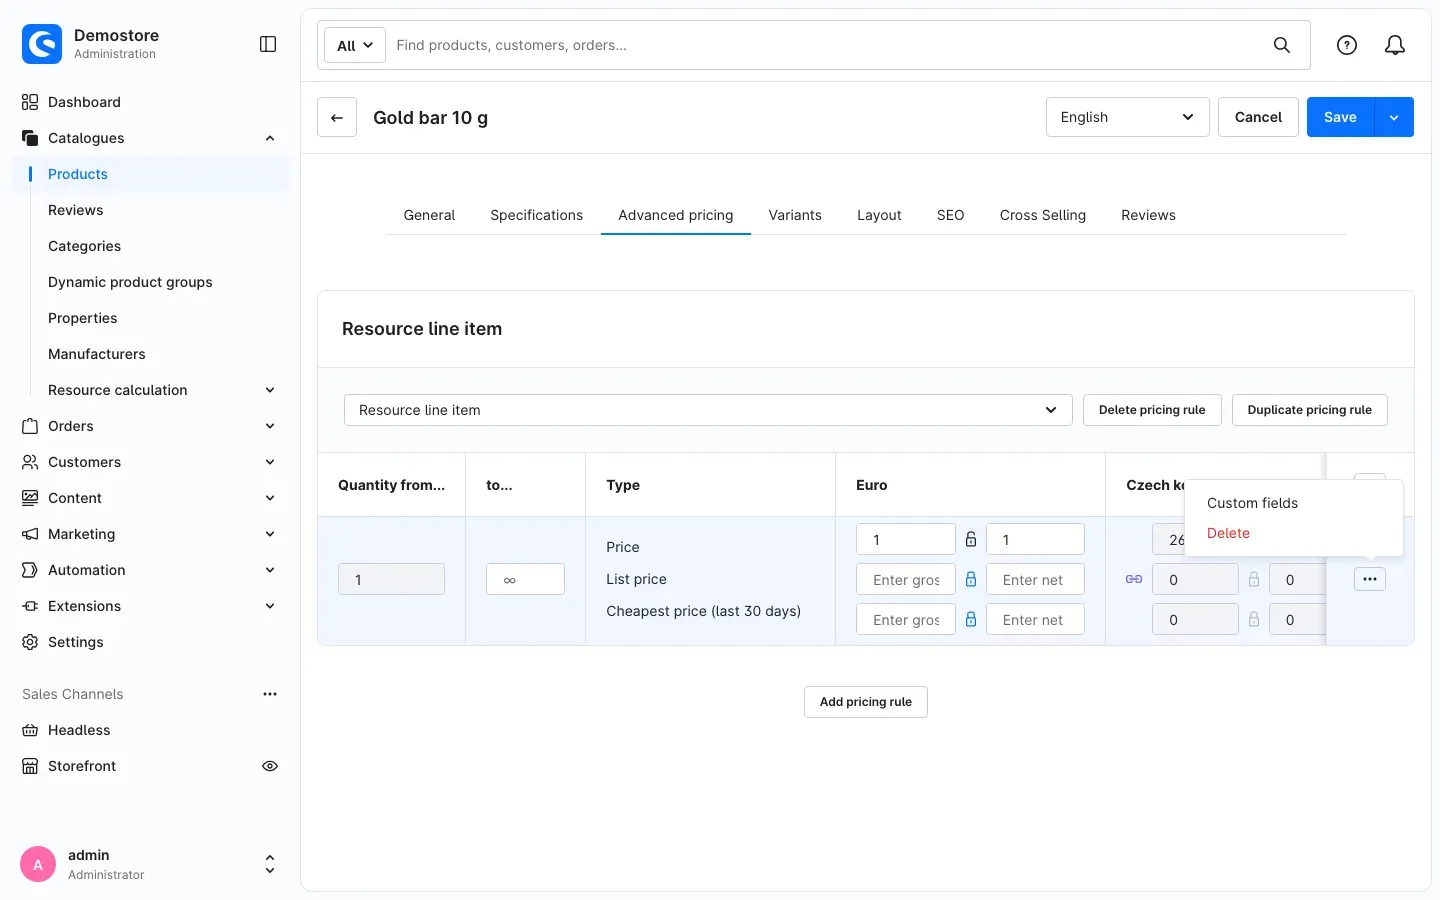Open the English language selector
The image size is (1440, 900).
(1127, 117)
